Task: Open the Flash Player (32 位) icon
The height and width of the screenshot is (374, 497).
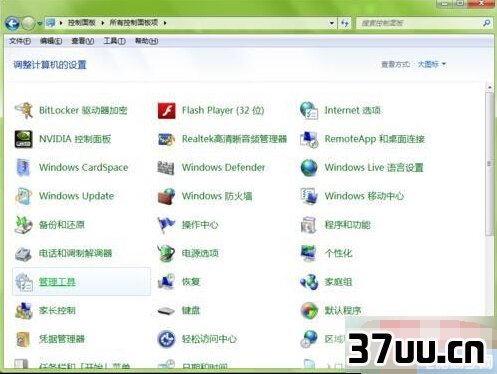Action: 166,110
